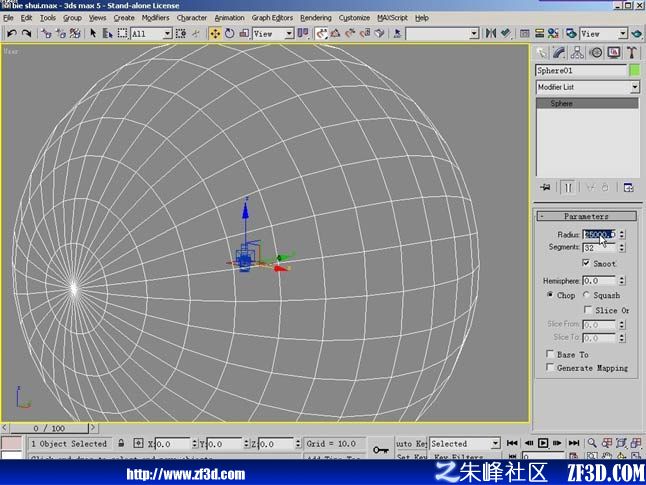Switch to the Hierarchy panel tab
Screen dimensions: 646x485
pos(577,52)
